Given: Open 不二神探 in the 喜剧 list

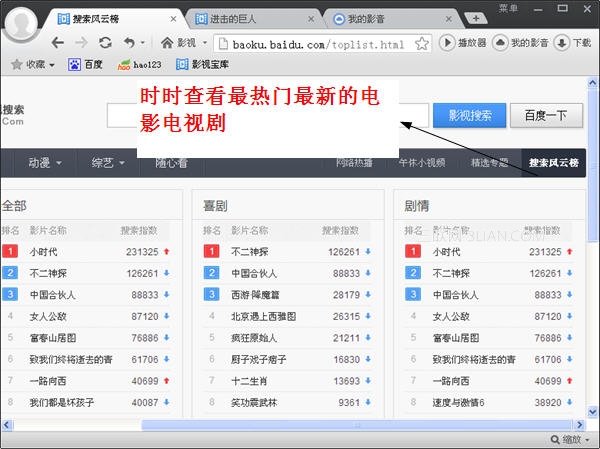Looking at the screenshot, I should pos(249,252).
